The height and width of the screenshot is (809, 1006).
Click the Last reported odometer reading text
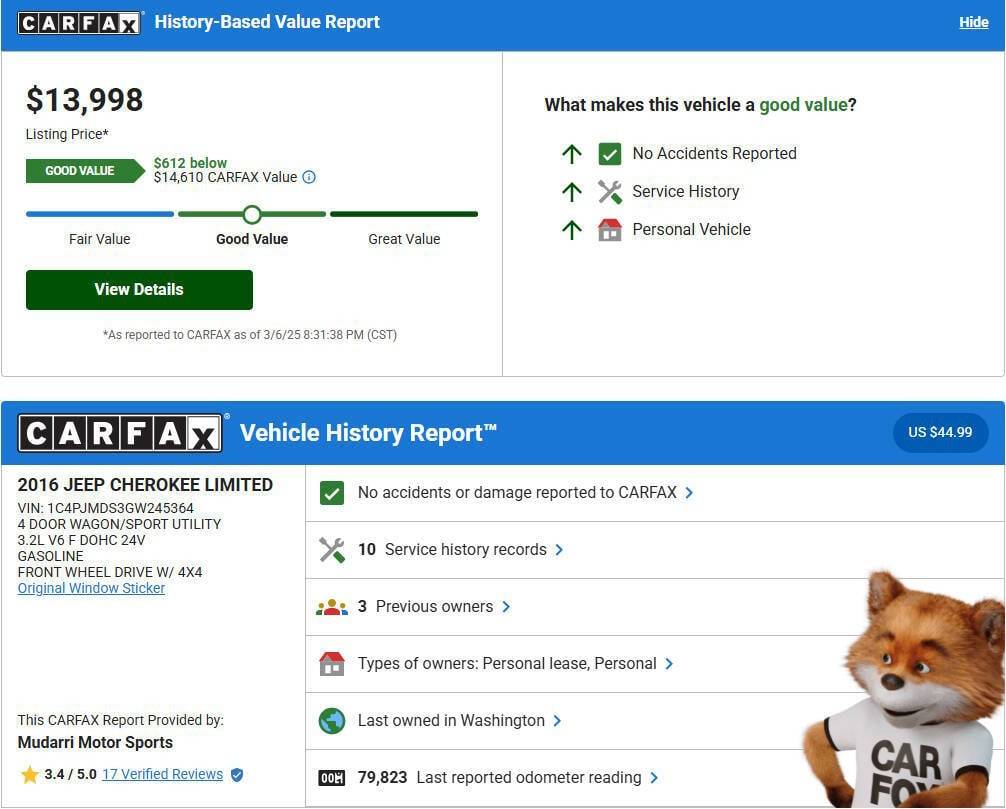529,778
